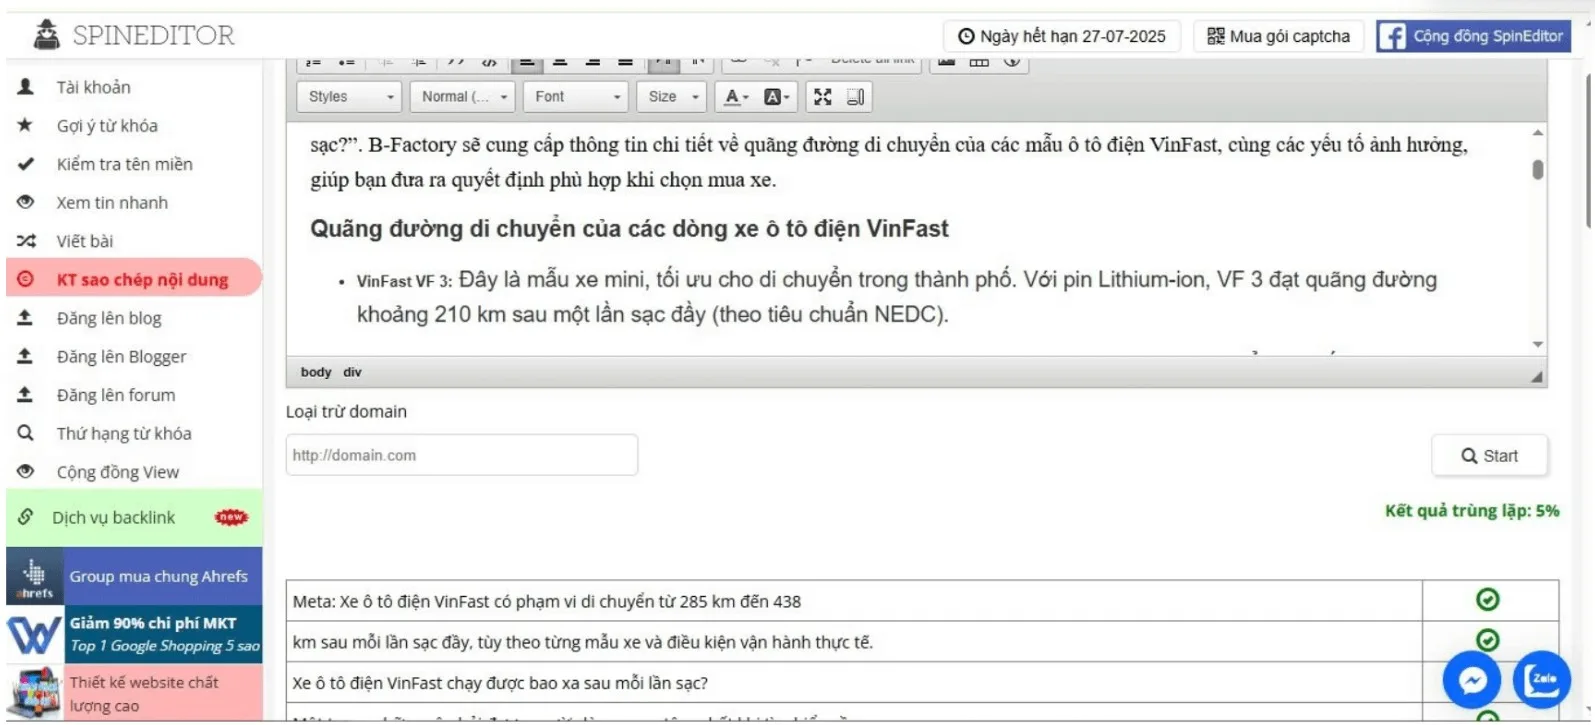
Task: Click the editor vertical scrollbar thumb
Action: (x=1537, y=170)
